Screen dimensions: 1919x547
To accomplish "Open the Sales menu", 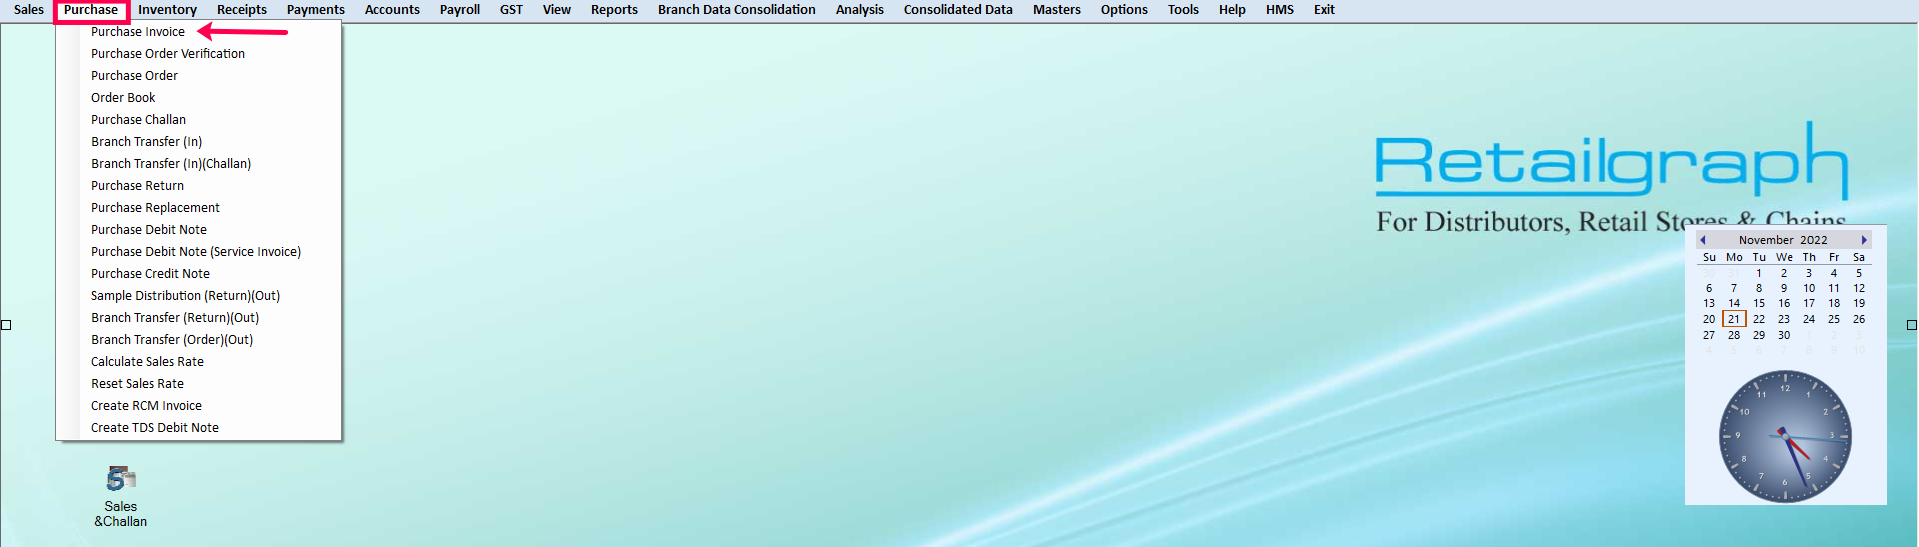I will coord(29,10).
